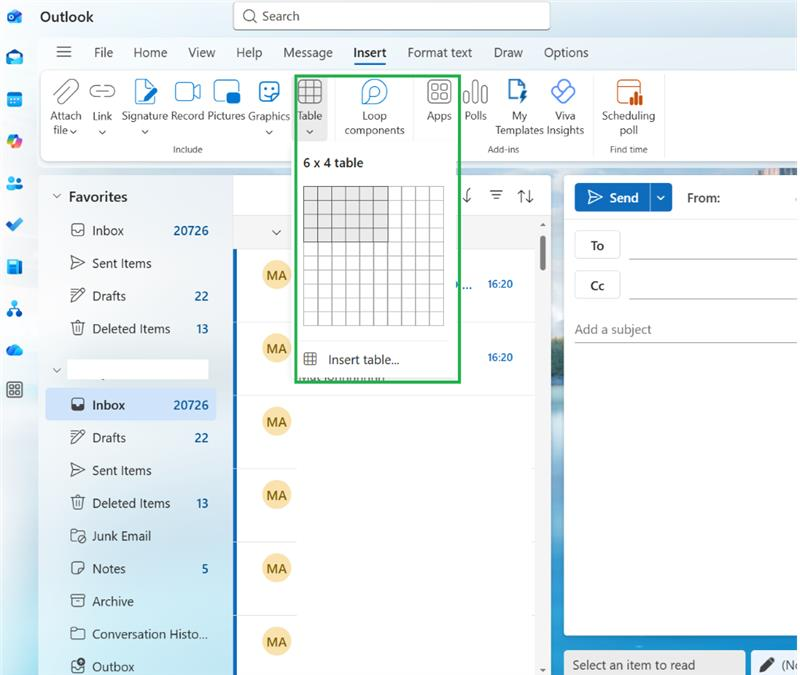Screen dimensions: 800x675
Task: Switch to the Options tab
Action: [x=566, y=53]
